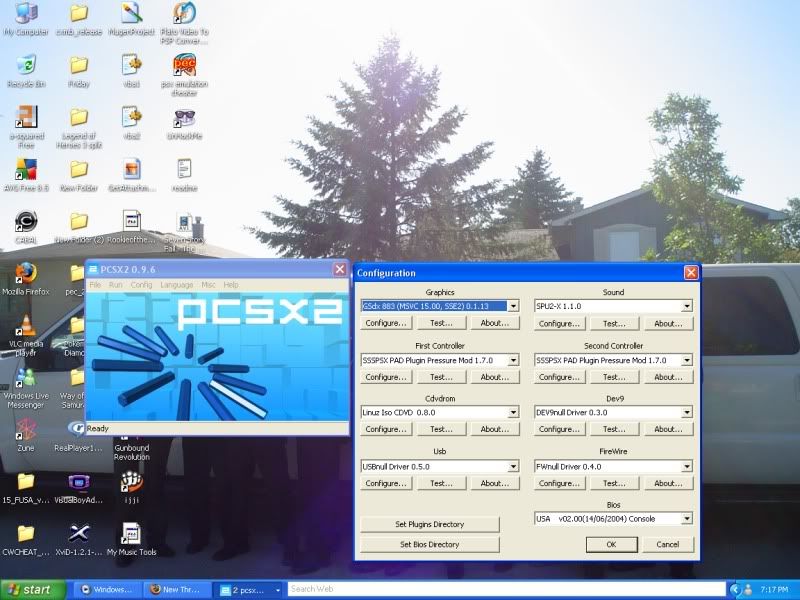
Task: Click the Set Plugins Directory button
Action: [x=430, y=524]
